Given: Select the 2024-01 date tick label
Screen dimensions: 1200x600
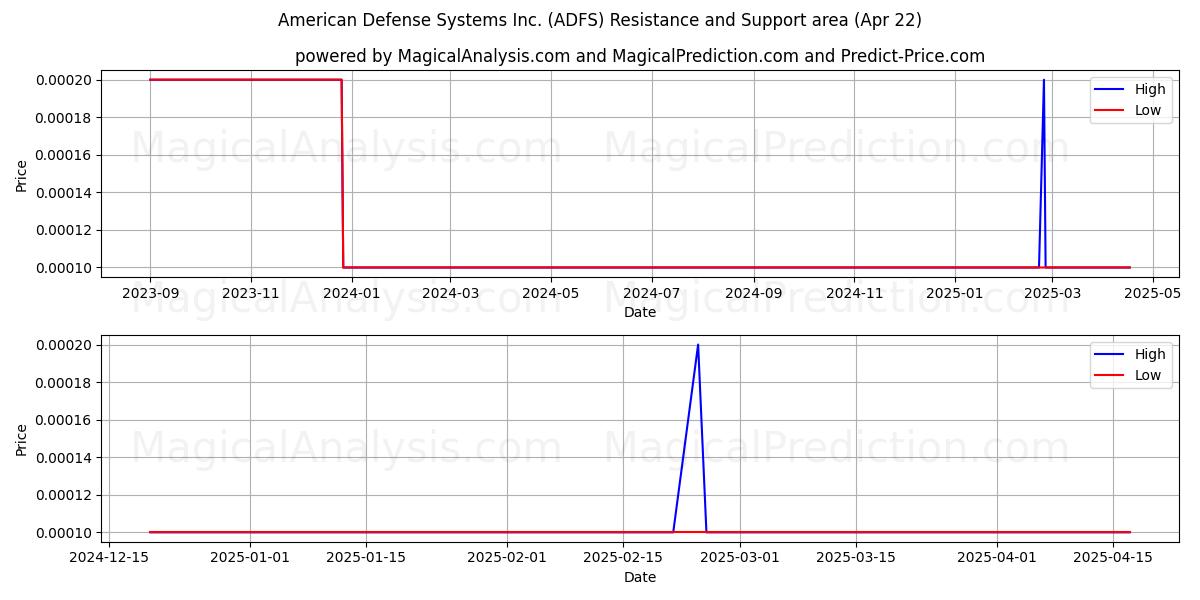Looking at the screenshot, I should [351, 294].
